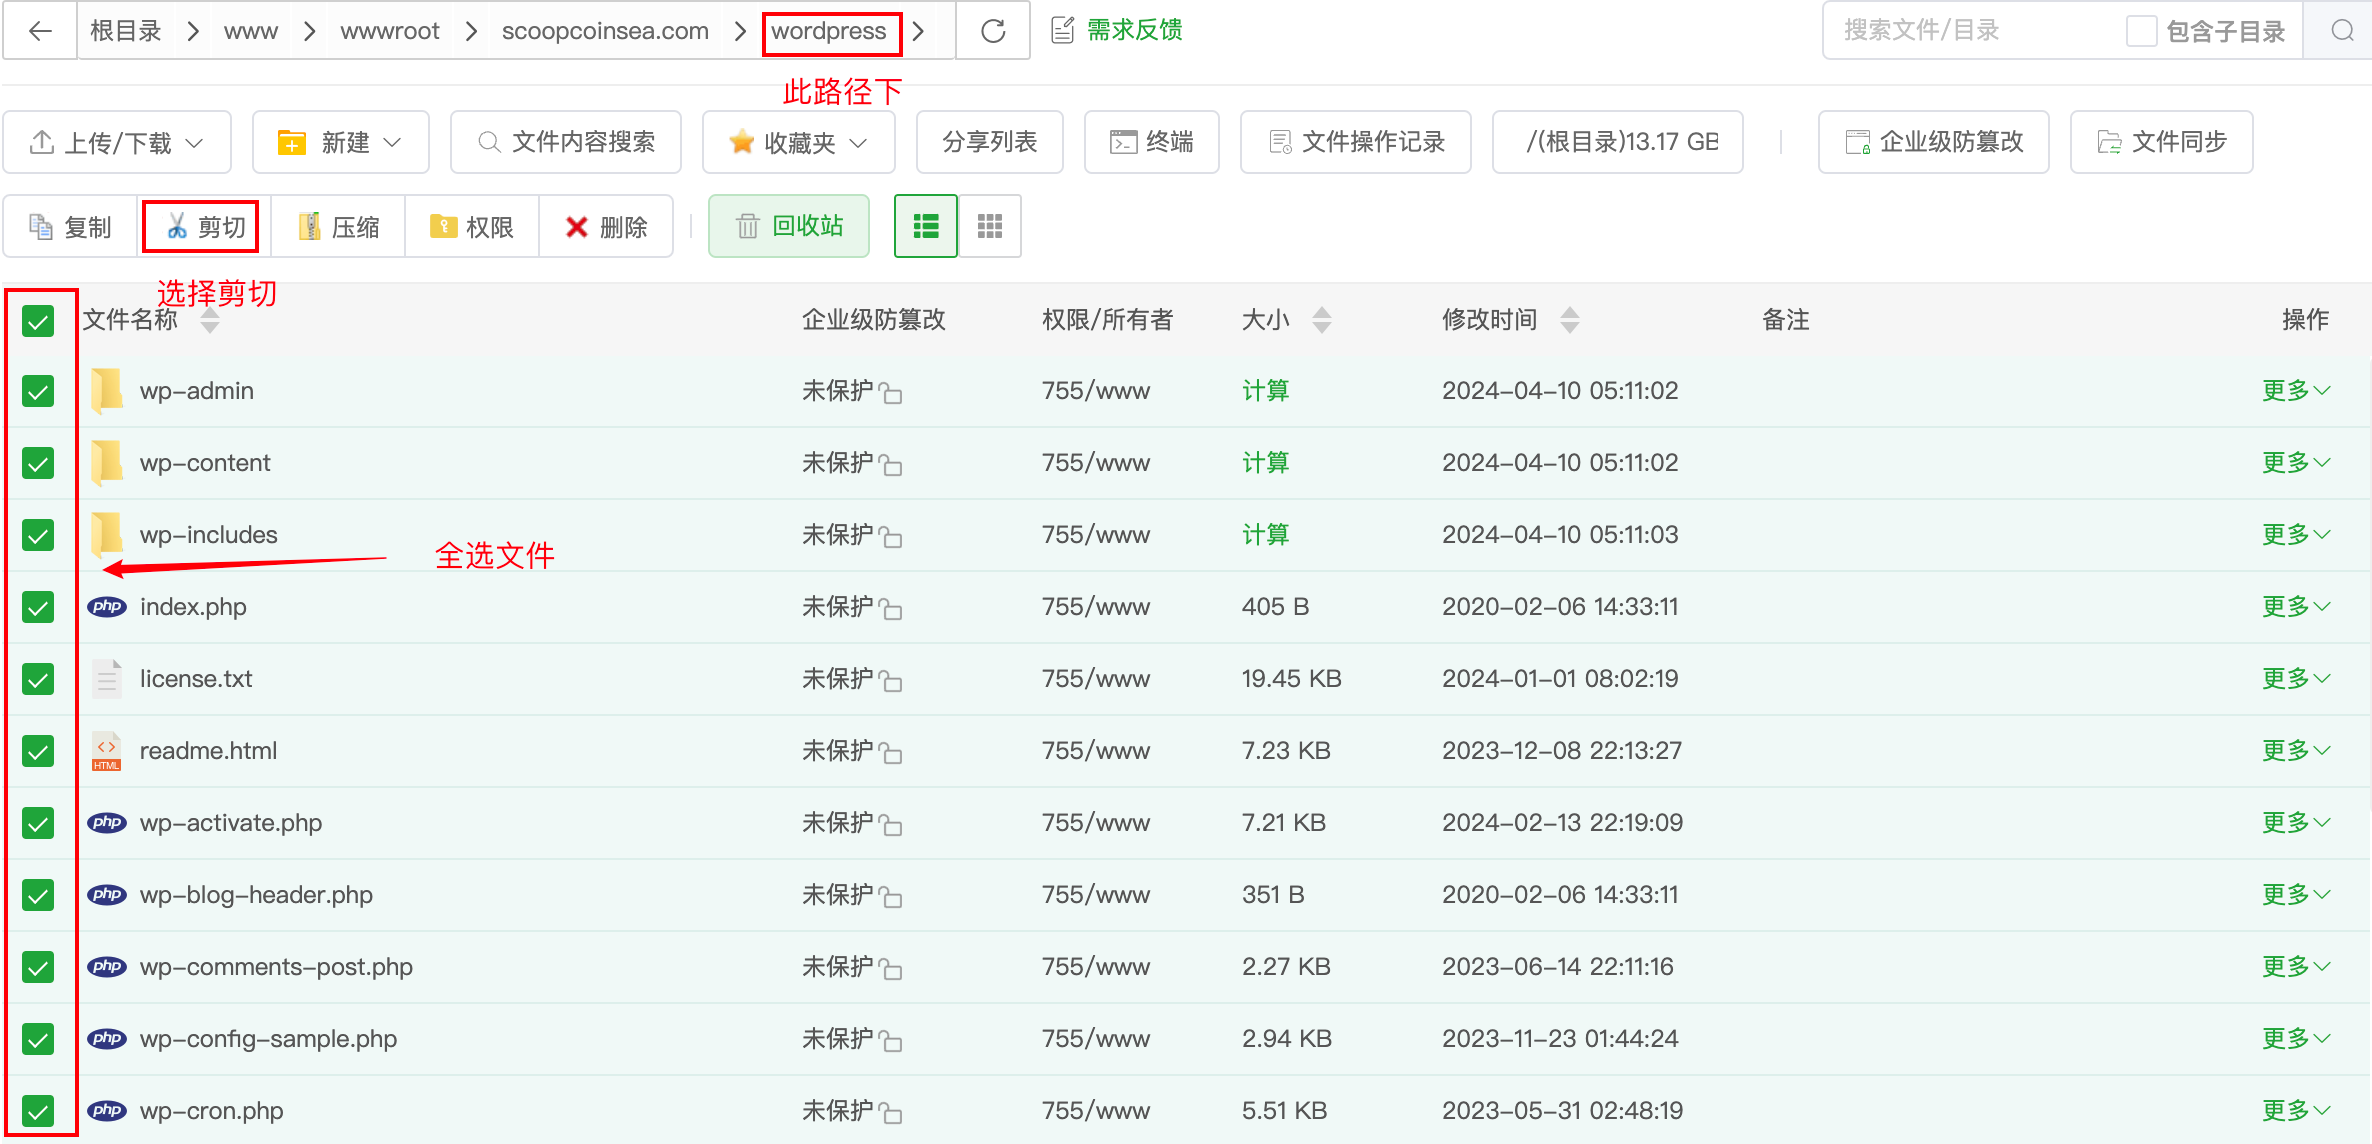Refresh the directory listing
This screenshot has height=1144, width=2372.
point(993,31)
